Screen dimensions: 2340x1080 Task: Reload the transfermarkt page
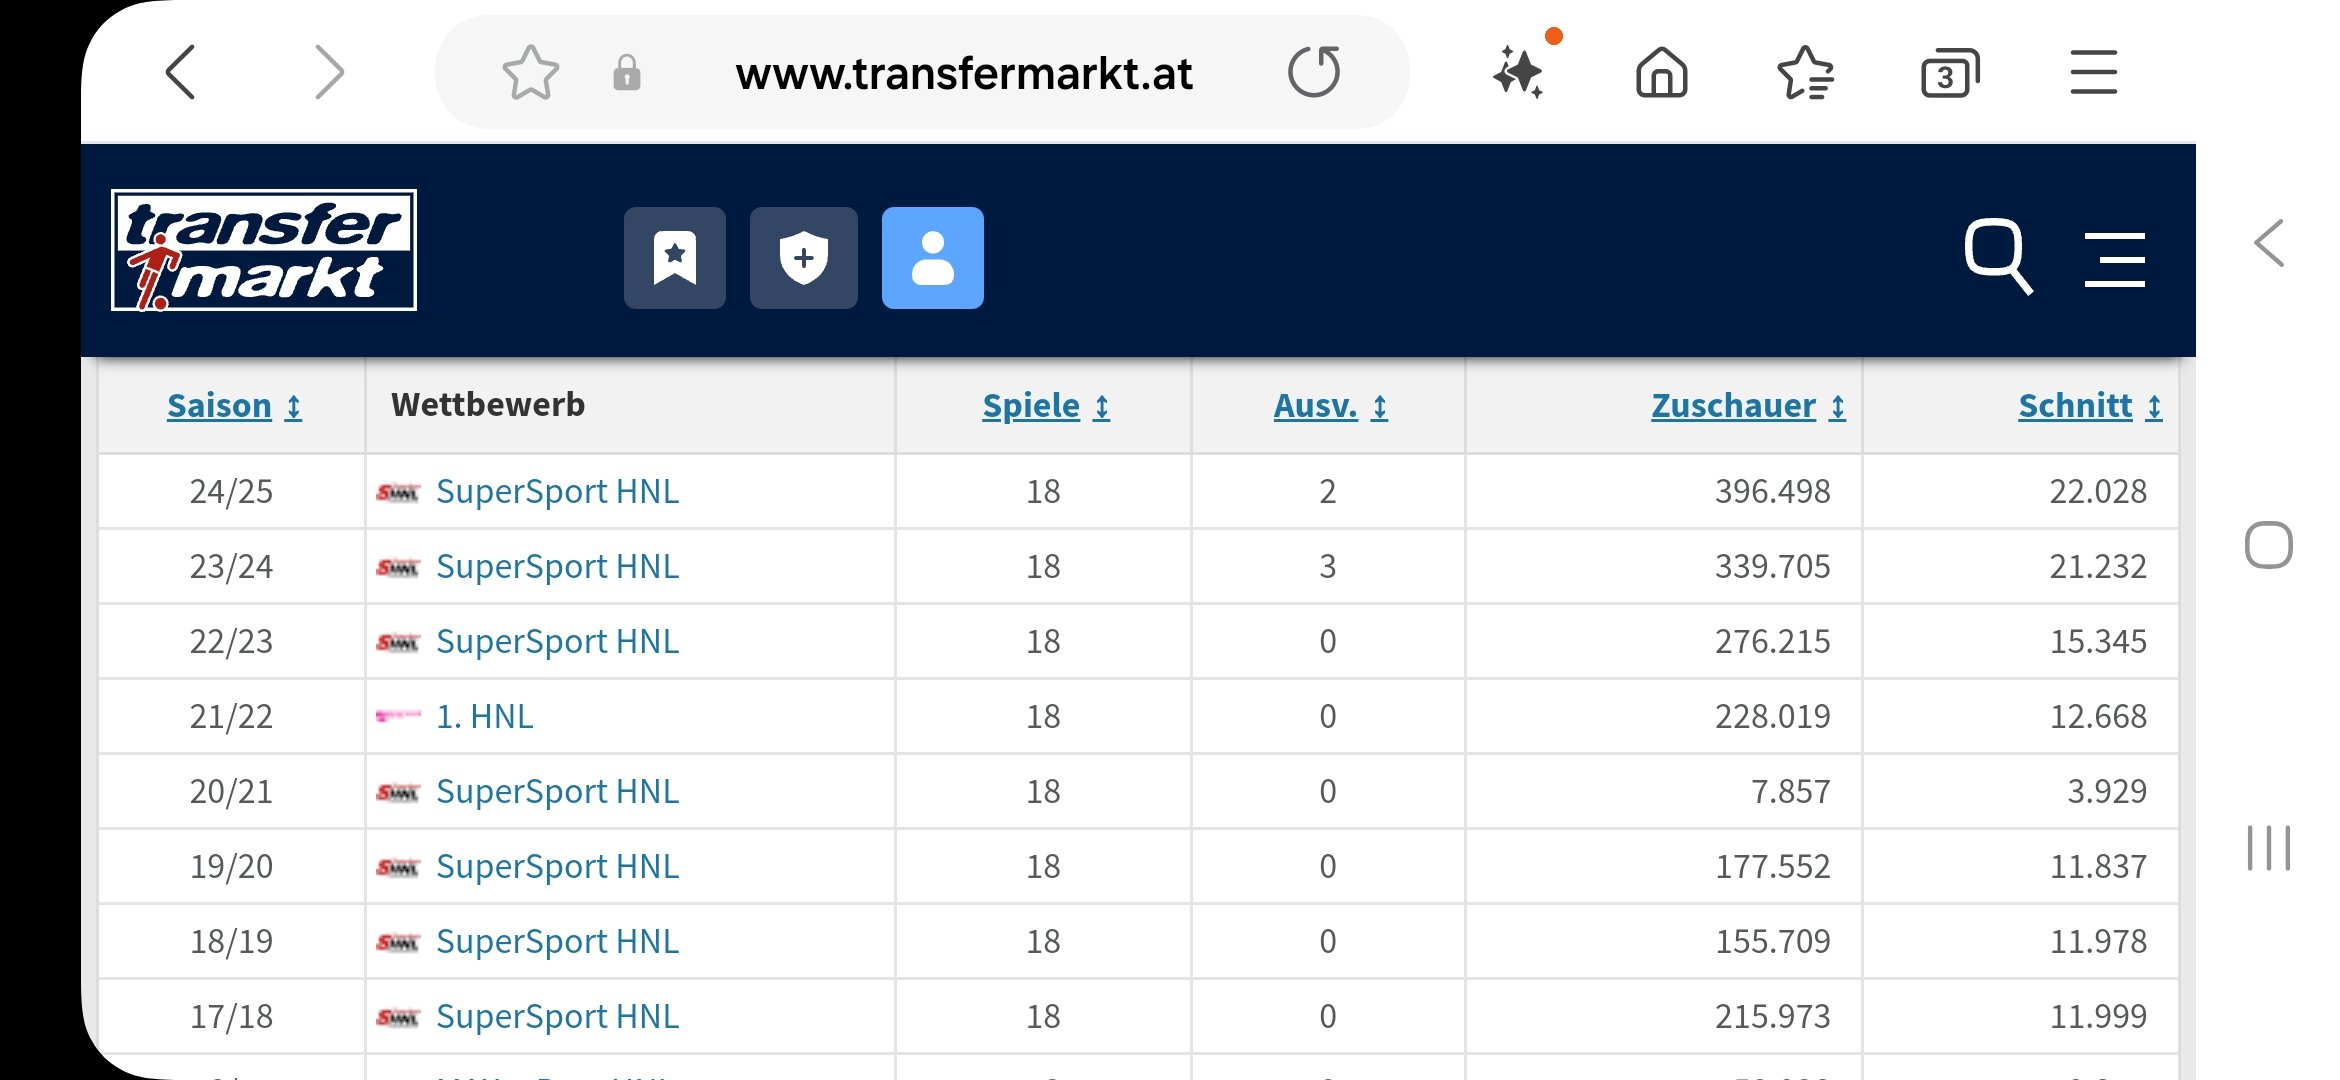click(1314, 72)
